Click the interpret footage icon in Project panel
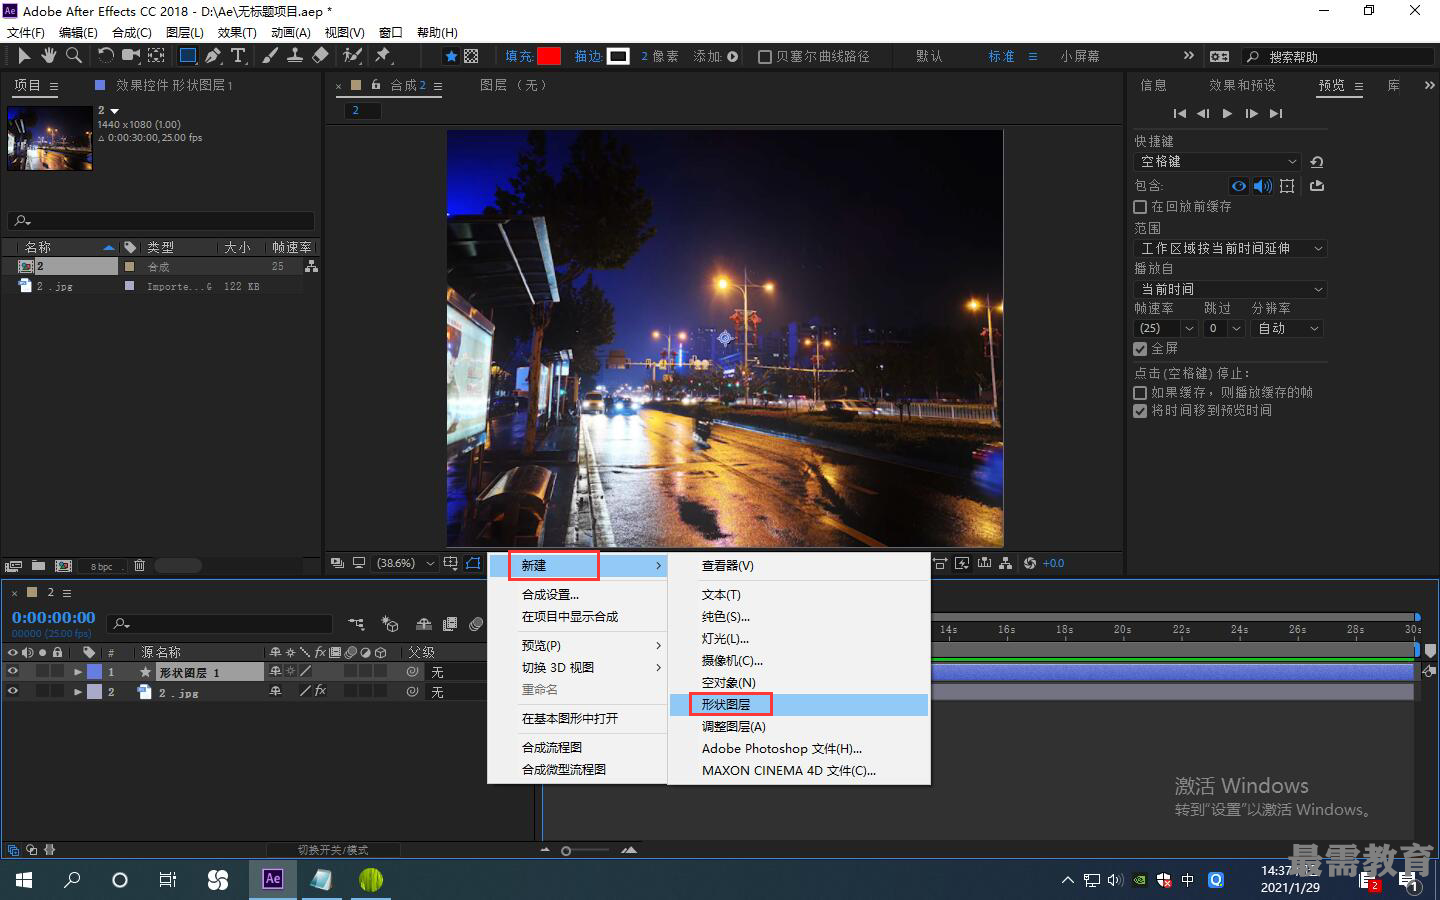 tap(14, 566)
